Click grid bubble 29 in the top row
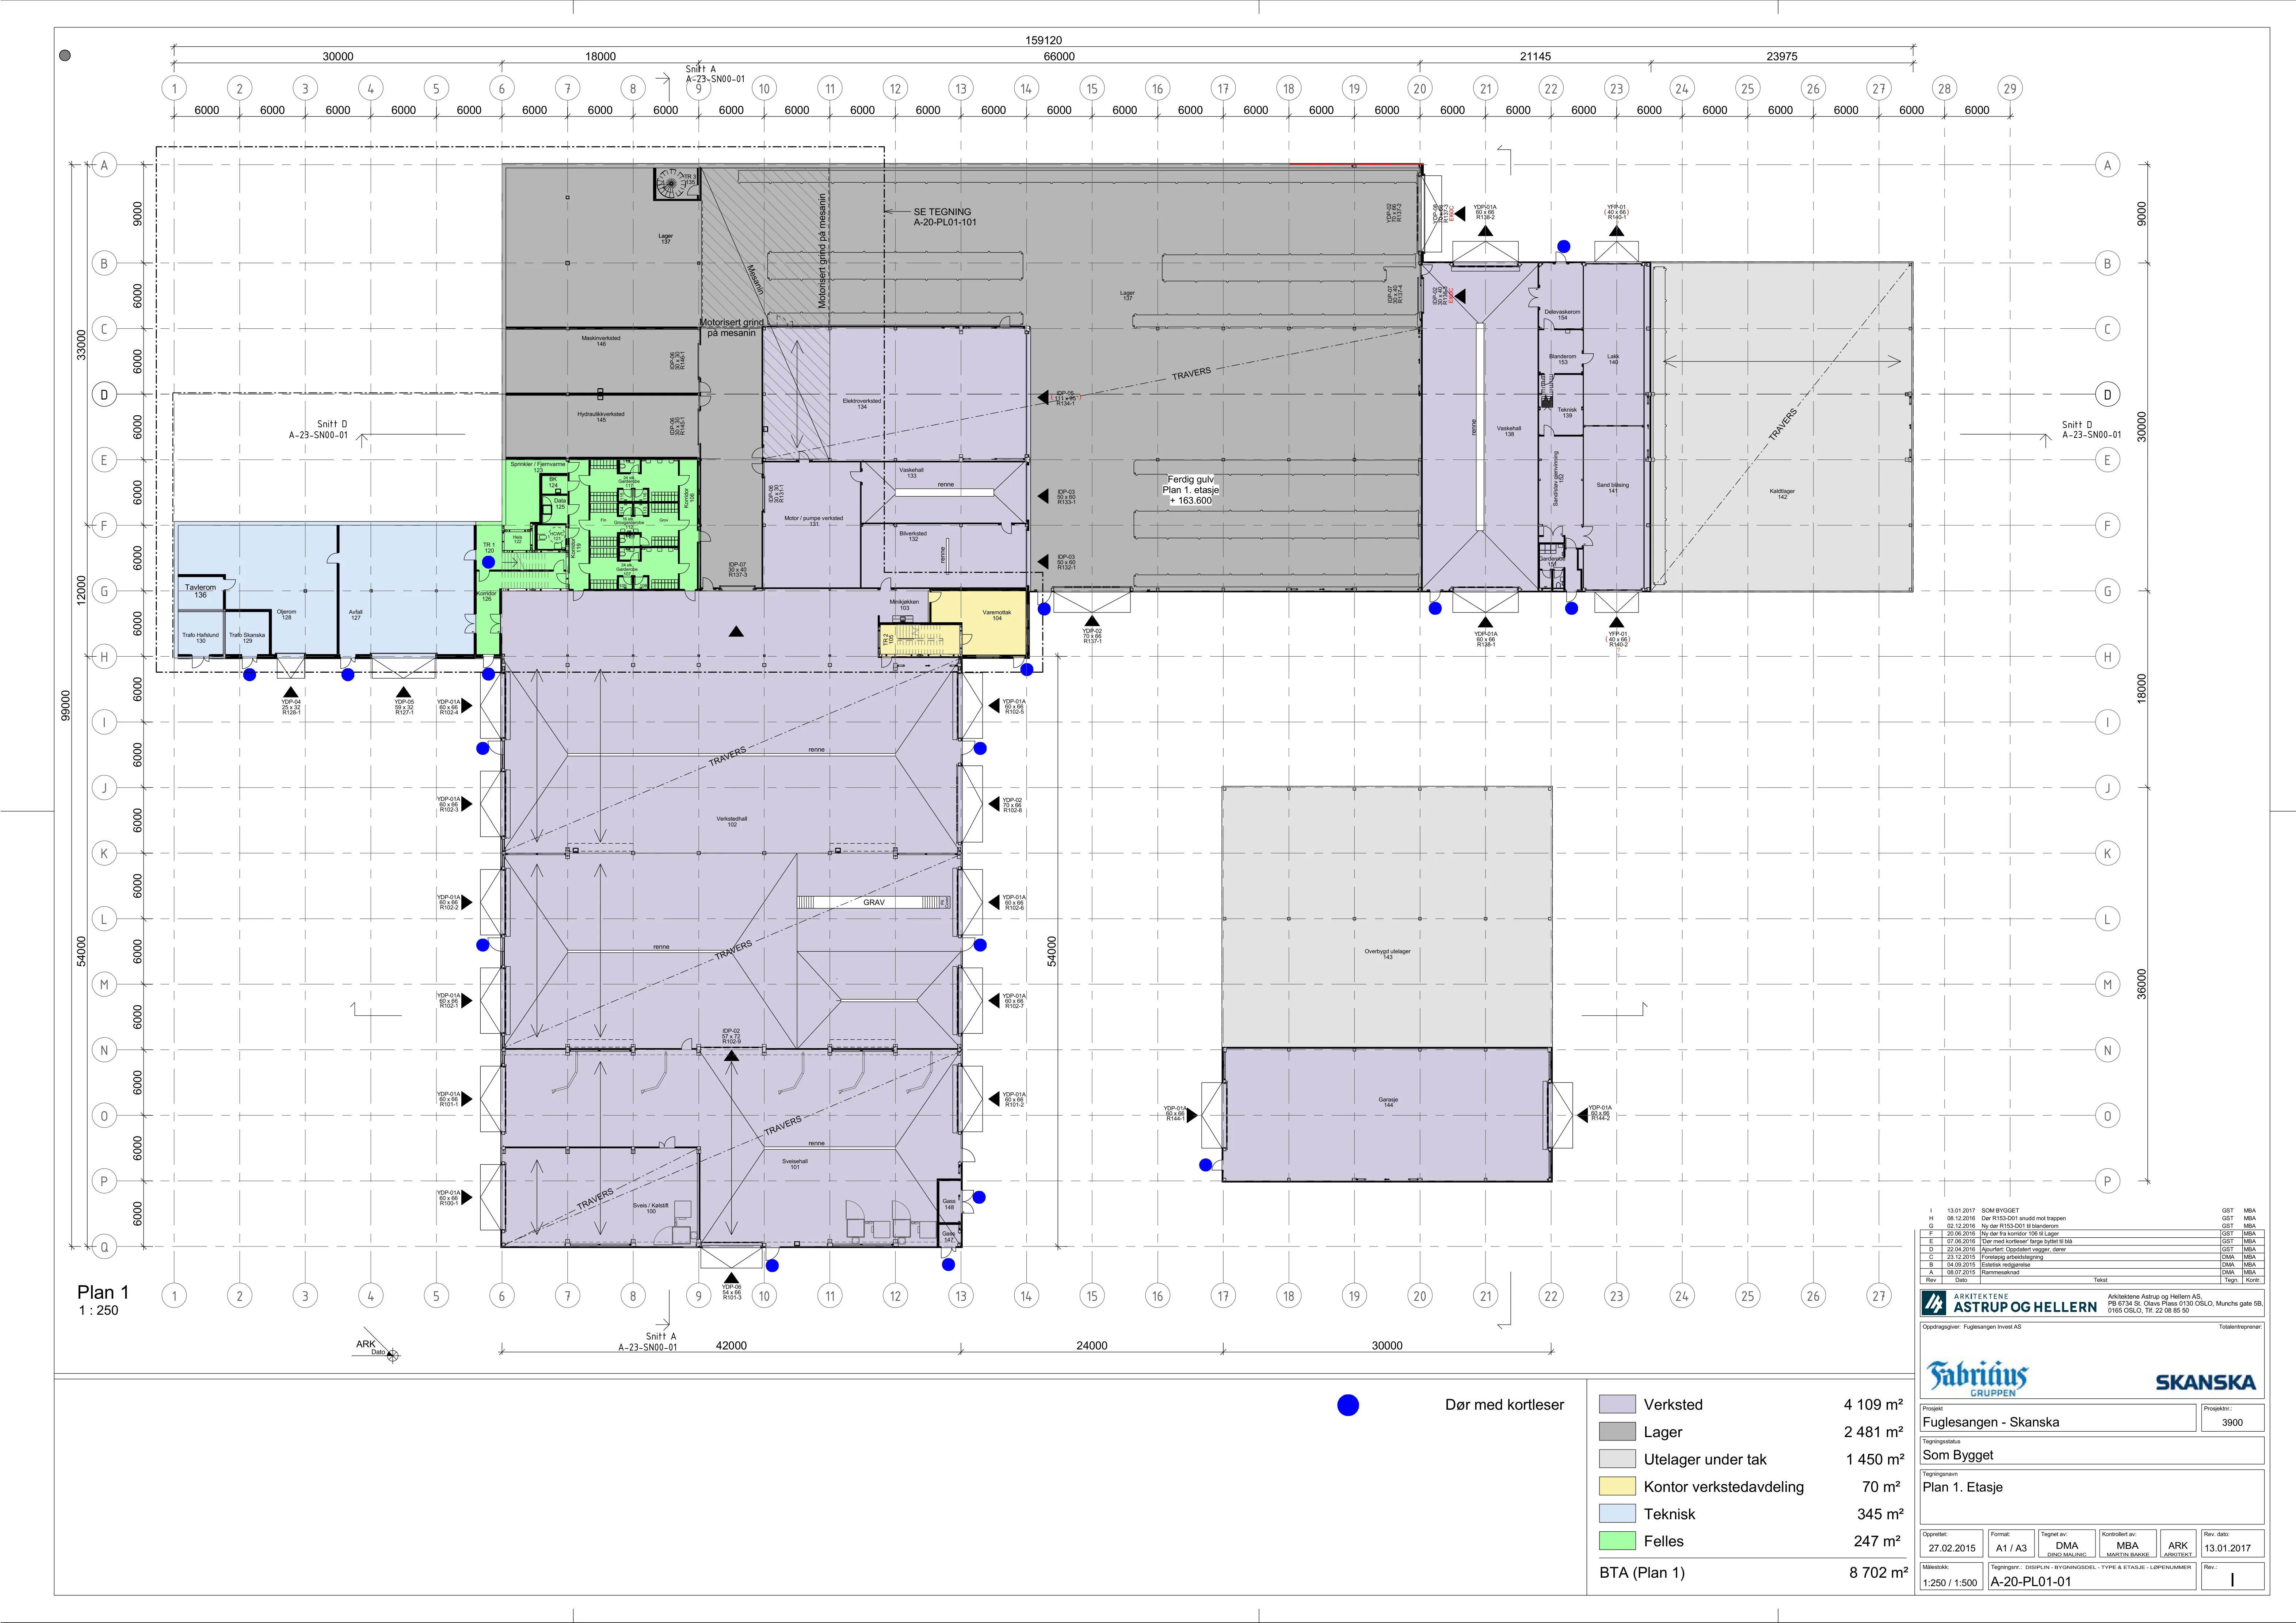 click(x=2010, y=88)
